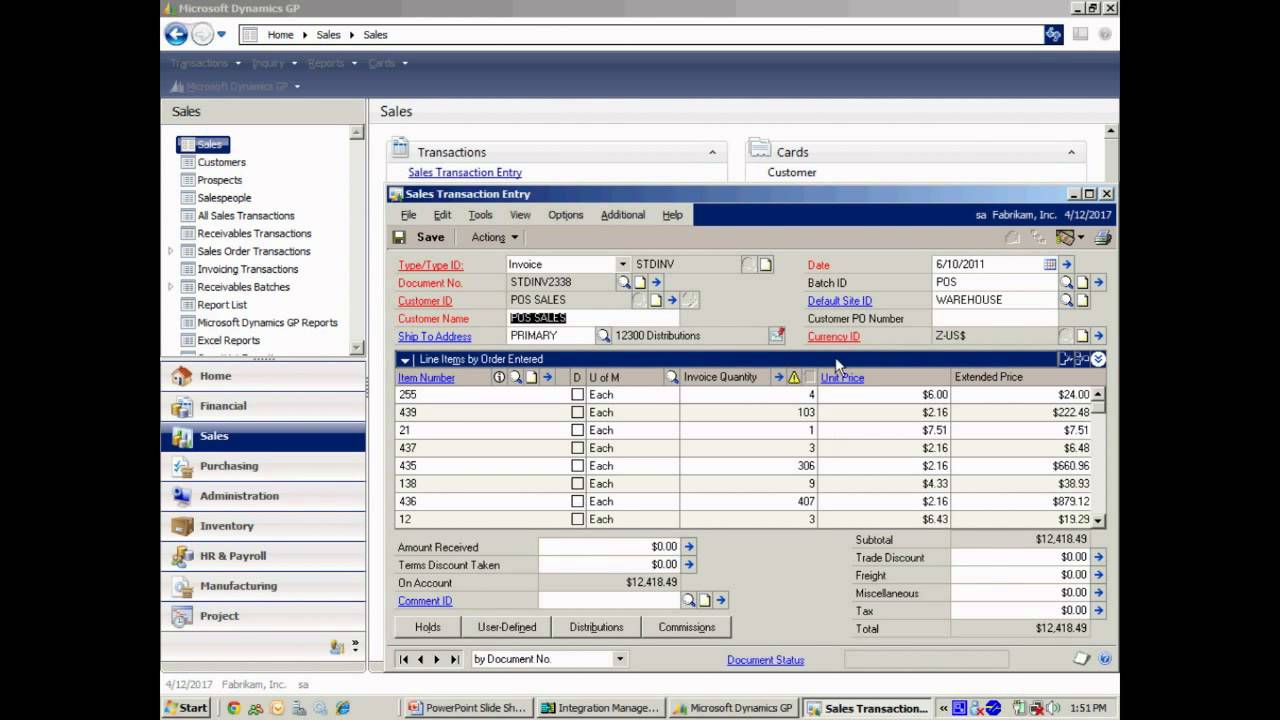This screenshot has width=1280, height=720.
Task: Toggle D checkbox for item 437
Action: point(577,448)
